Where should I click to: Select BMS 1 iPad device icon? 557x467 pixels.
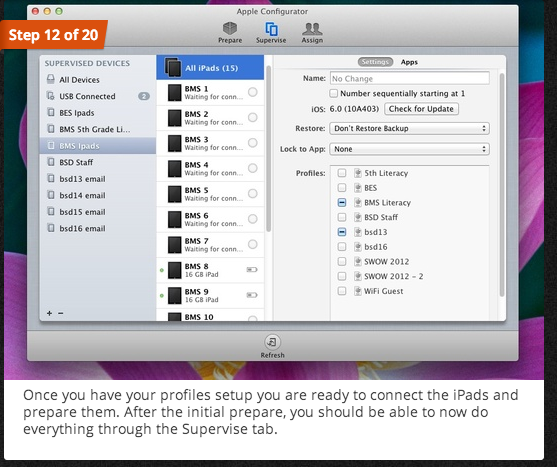click(x=174, y=93)
